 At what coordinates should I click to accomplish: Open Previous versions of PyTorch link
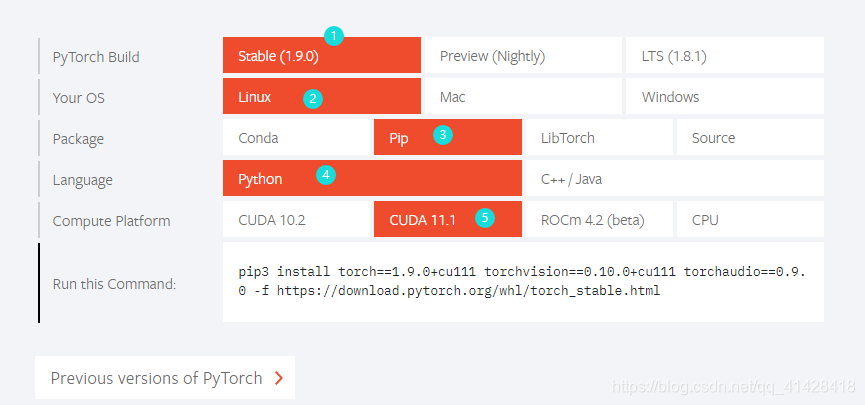tap(164, 377)
